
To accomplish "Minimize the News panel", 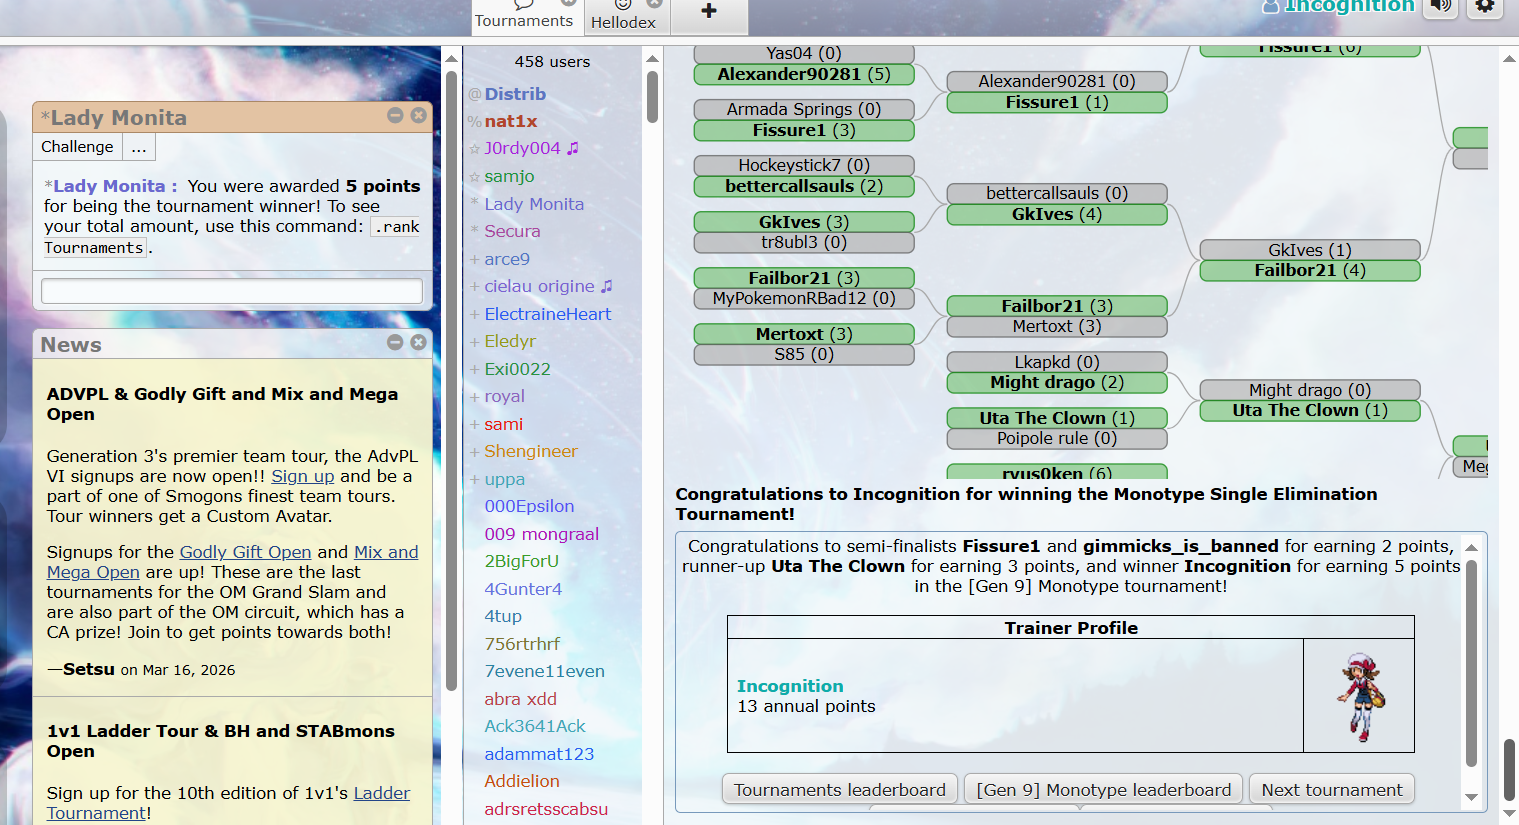I will (x=395, y=343).
